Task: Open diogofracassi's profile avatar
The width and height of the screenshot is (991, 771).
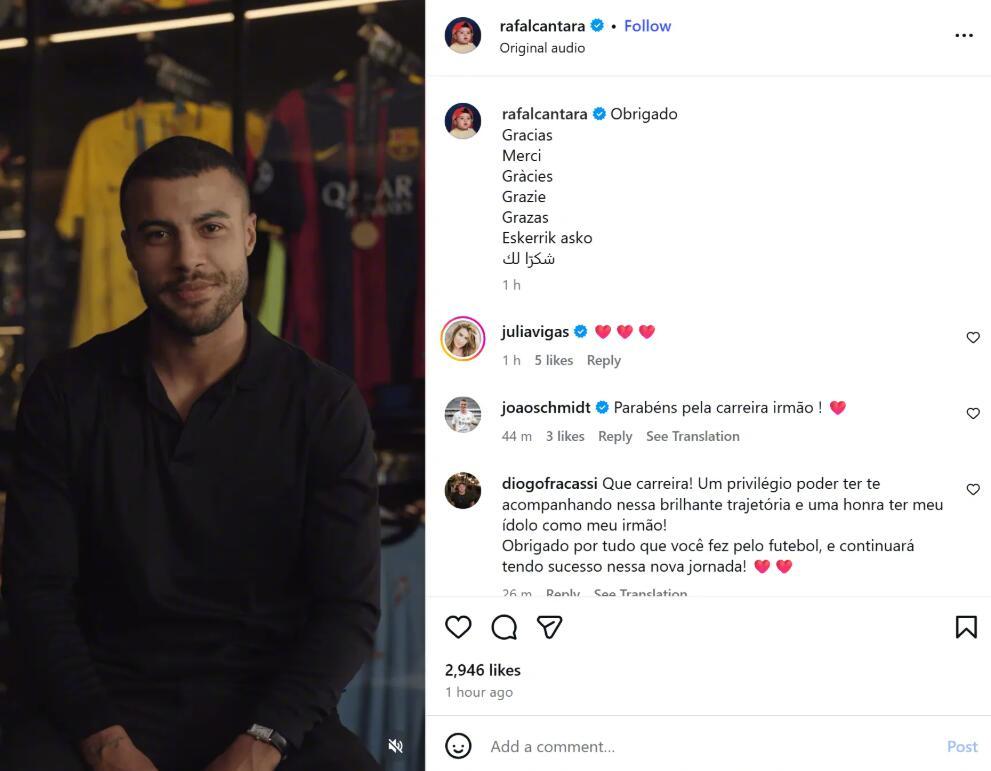Action: 463,490
